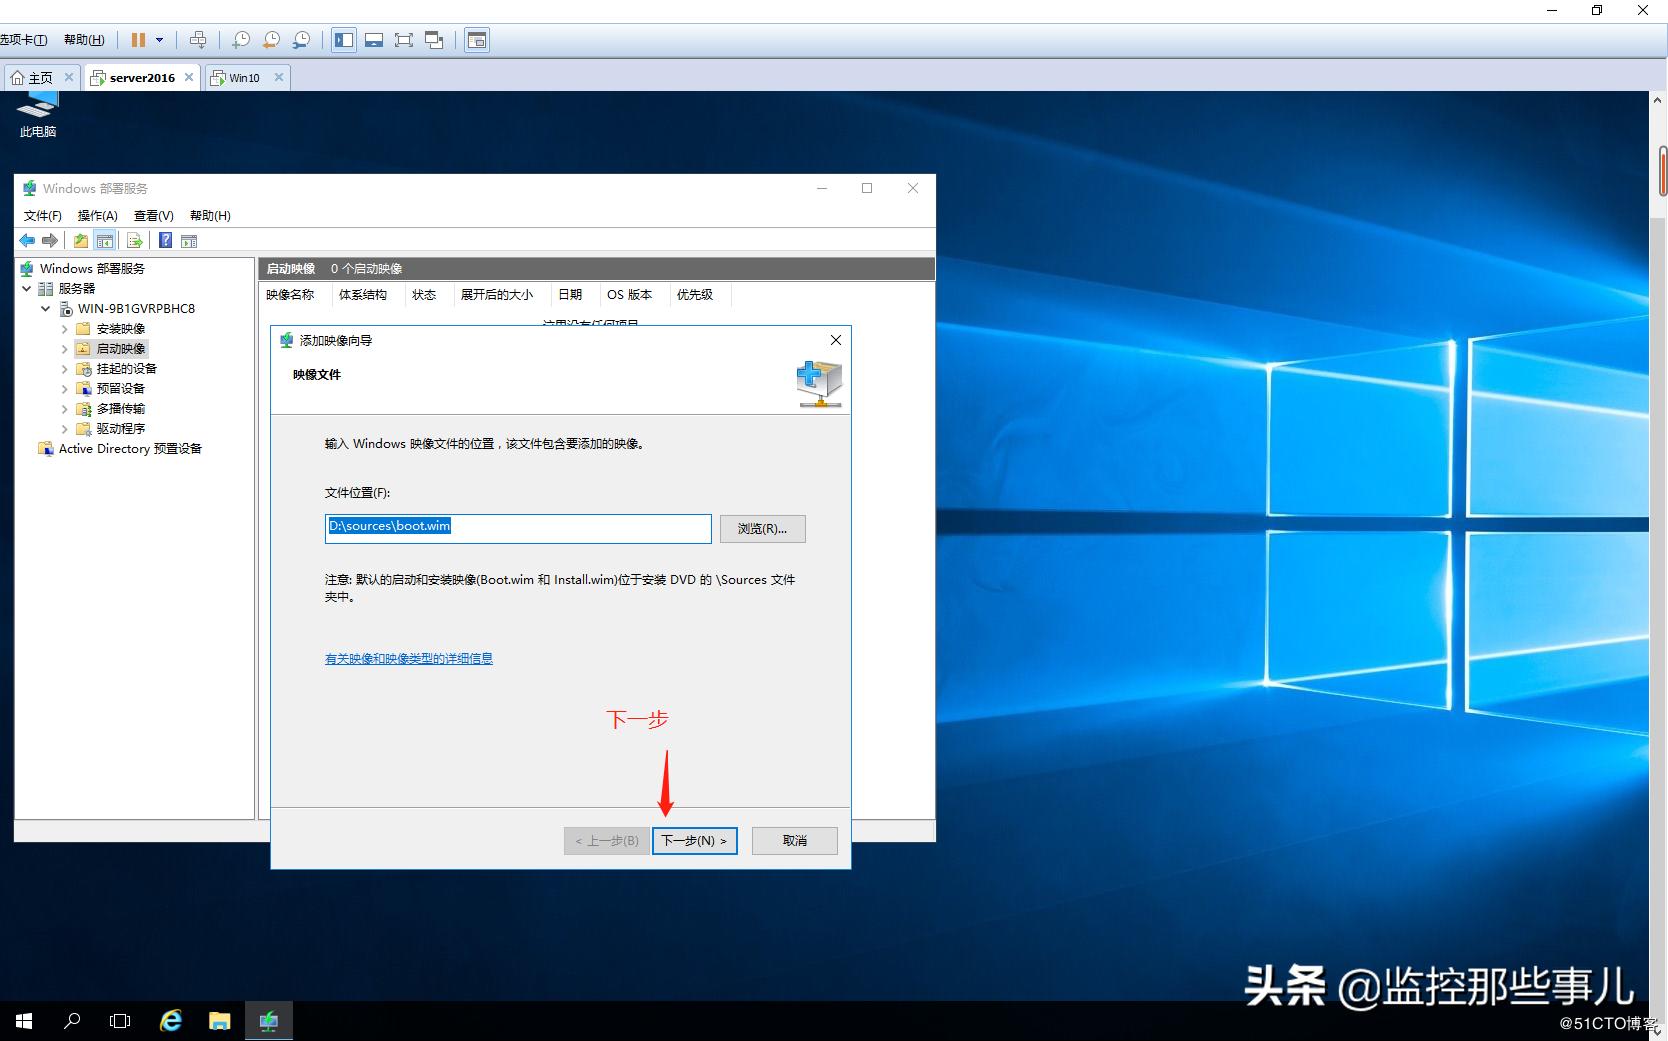
Task: Show the action pane via the rightmost WDS toolbar icon
Action: coord(189,240)
